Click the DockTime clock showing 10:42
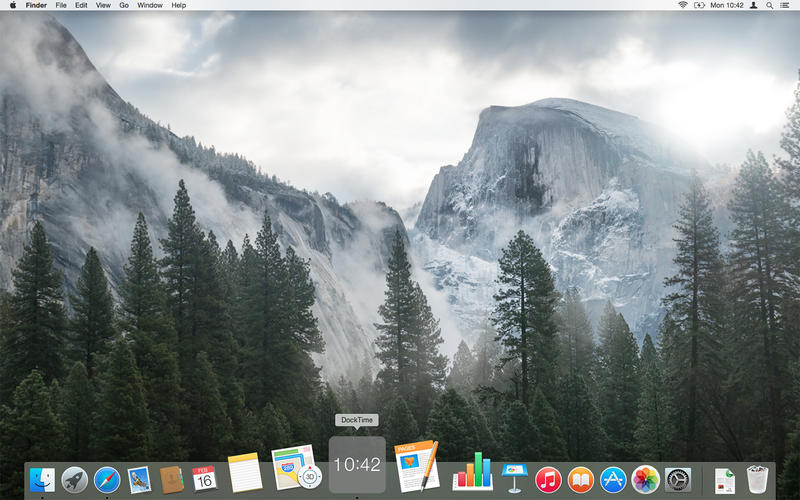 point(357,465)
